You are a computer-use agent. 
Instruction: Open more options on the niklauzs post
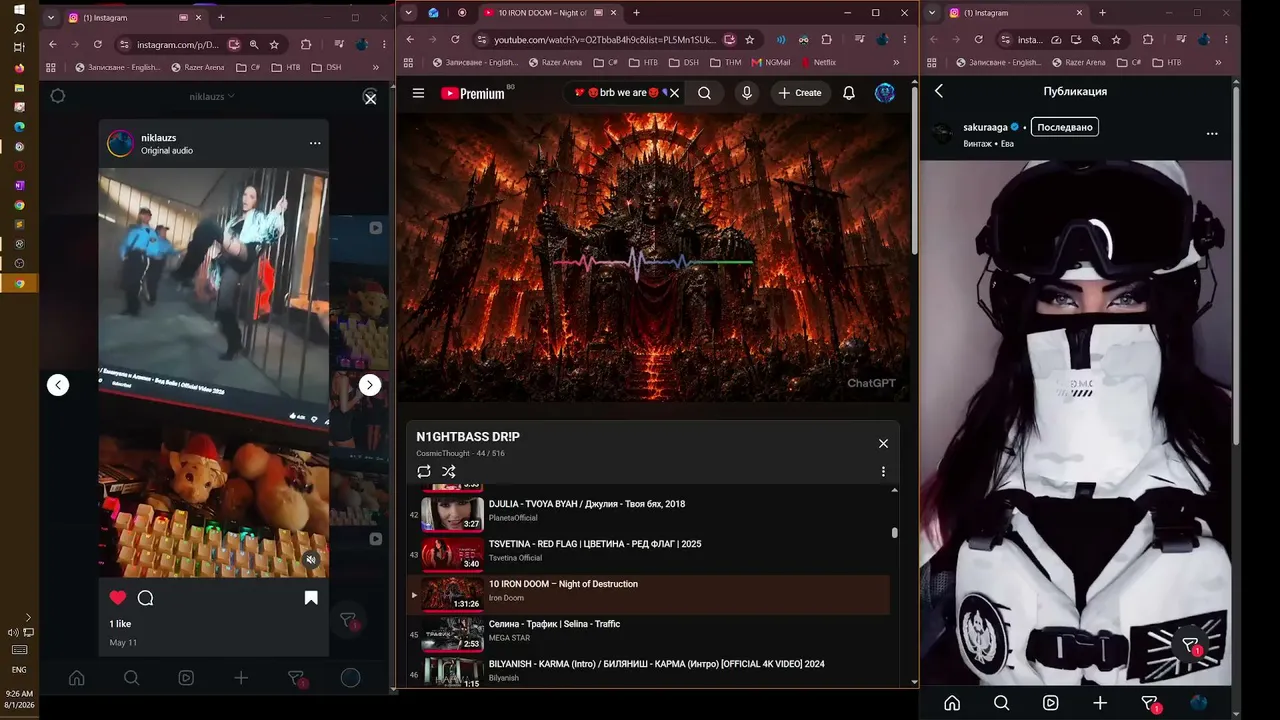pos(315,143)
